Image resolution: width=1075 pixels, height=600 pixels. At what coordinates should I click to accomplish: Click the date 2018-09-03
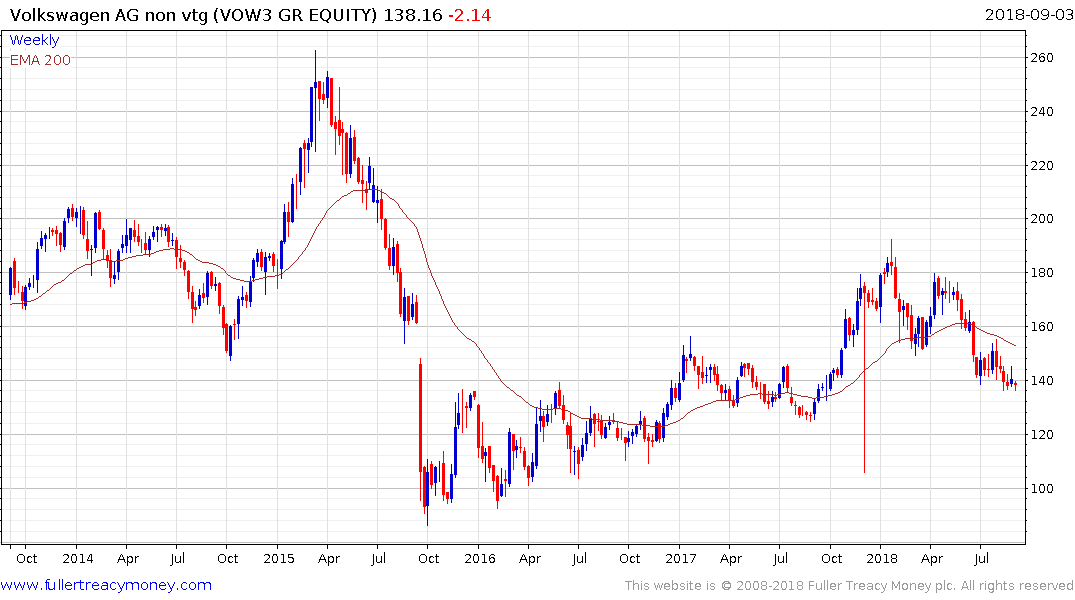(1029, 14)
